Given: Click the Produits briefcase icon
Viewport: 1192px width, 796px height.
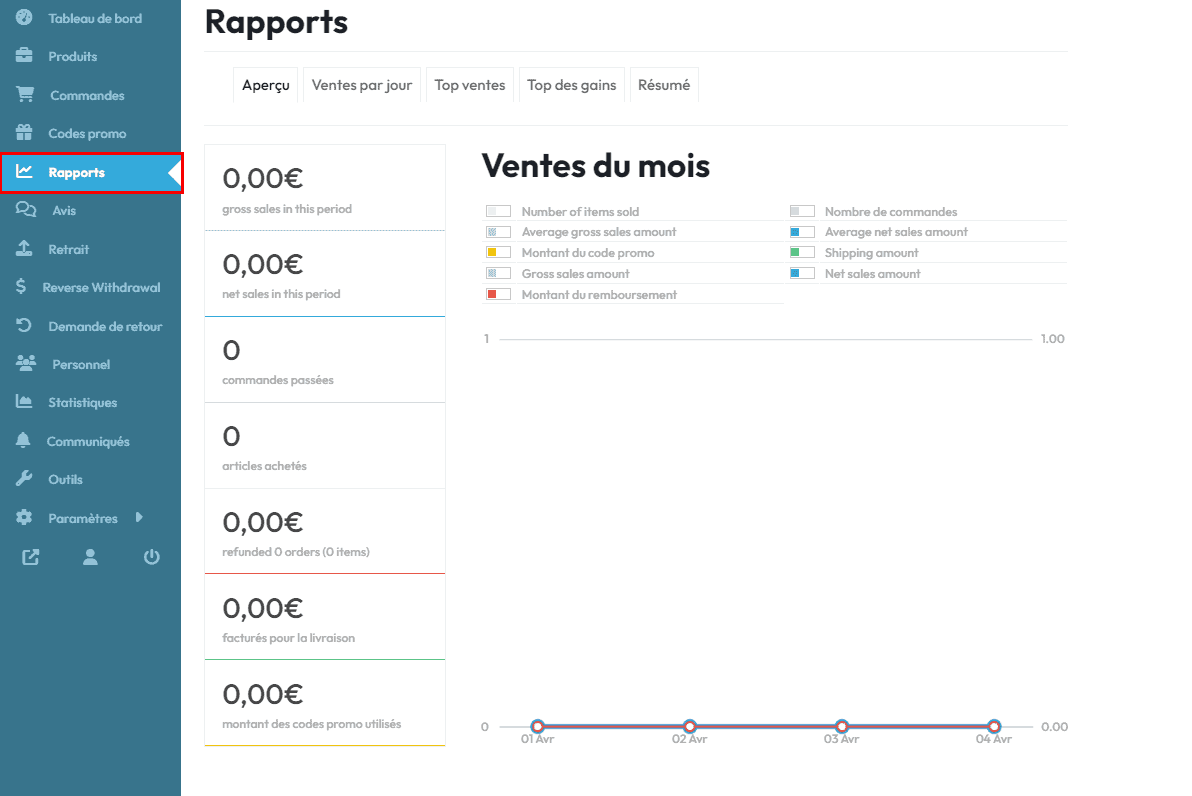Looking at the screenshot, I should 24,55.
